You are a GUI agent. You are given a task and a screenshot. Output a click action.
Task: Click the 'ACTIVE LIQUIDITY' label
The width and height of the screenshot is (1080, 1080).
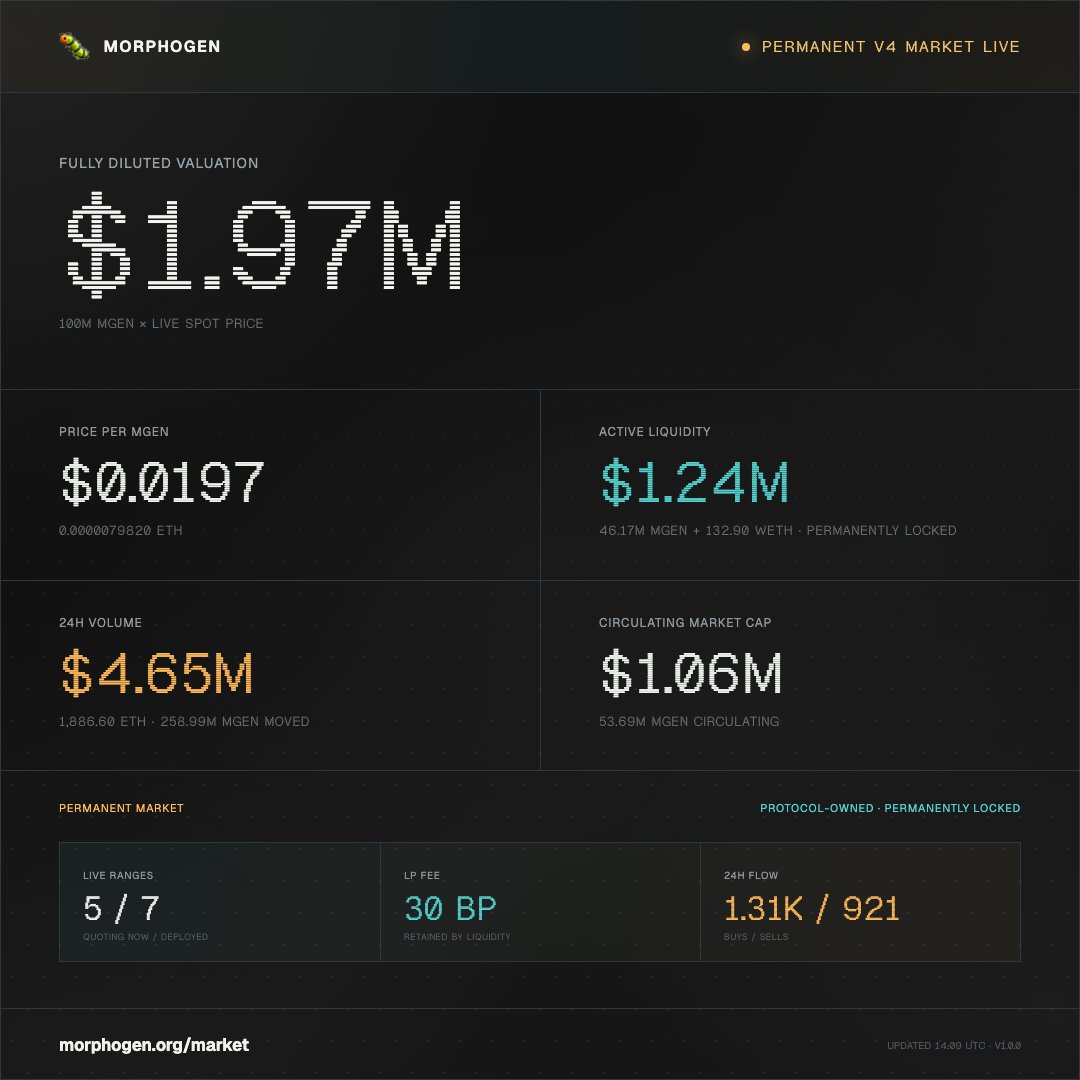654,432
